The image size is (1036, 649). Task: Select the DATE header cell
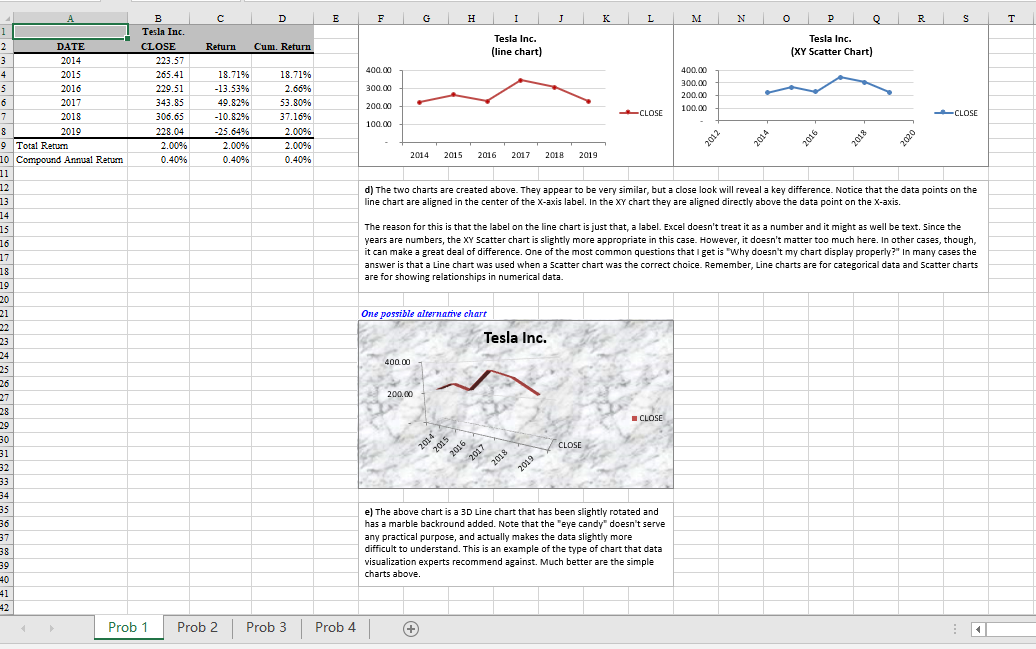pyautogui.click(x=70, y=46)
